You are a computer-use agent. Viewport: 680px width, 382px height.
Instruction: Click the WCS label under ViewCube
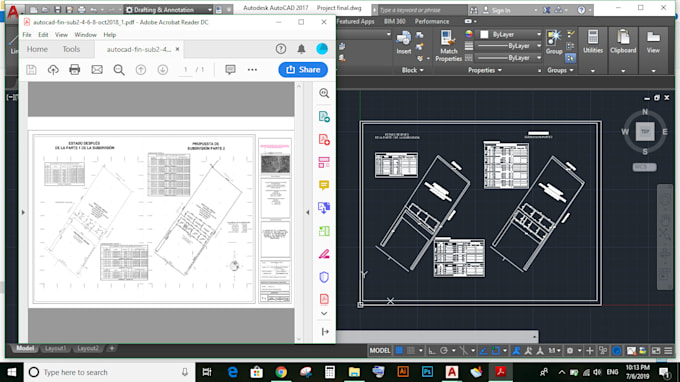click(x=644, y=167)
